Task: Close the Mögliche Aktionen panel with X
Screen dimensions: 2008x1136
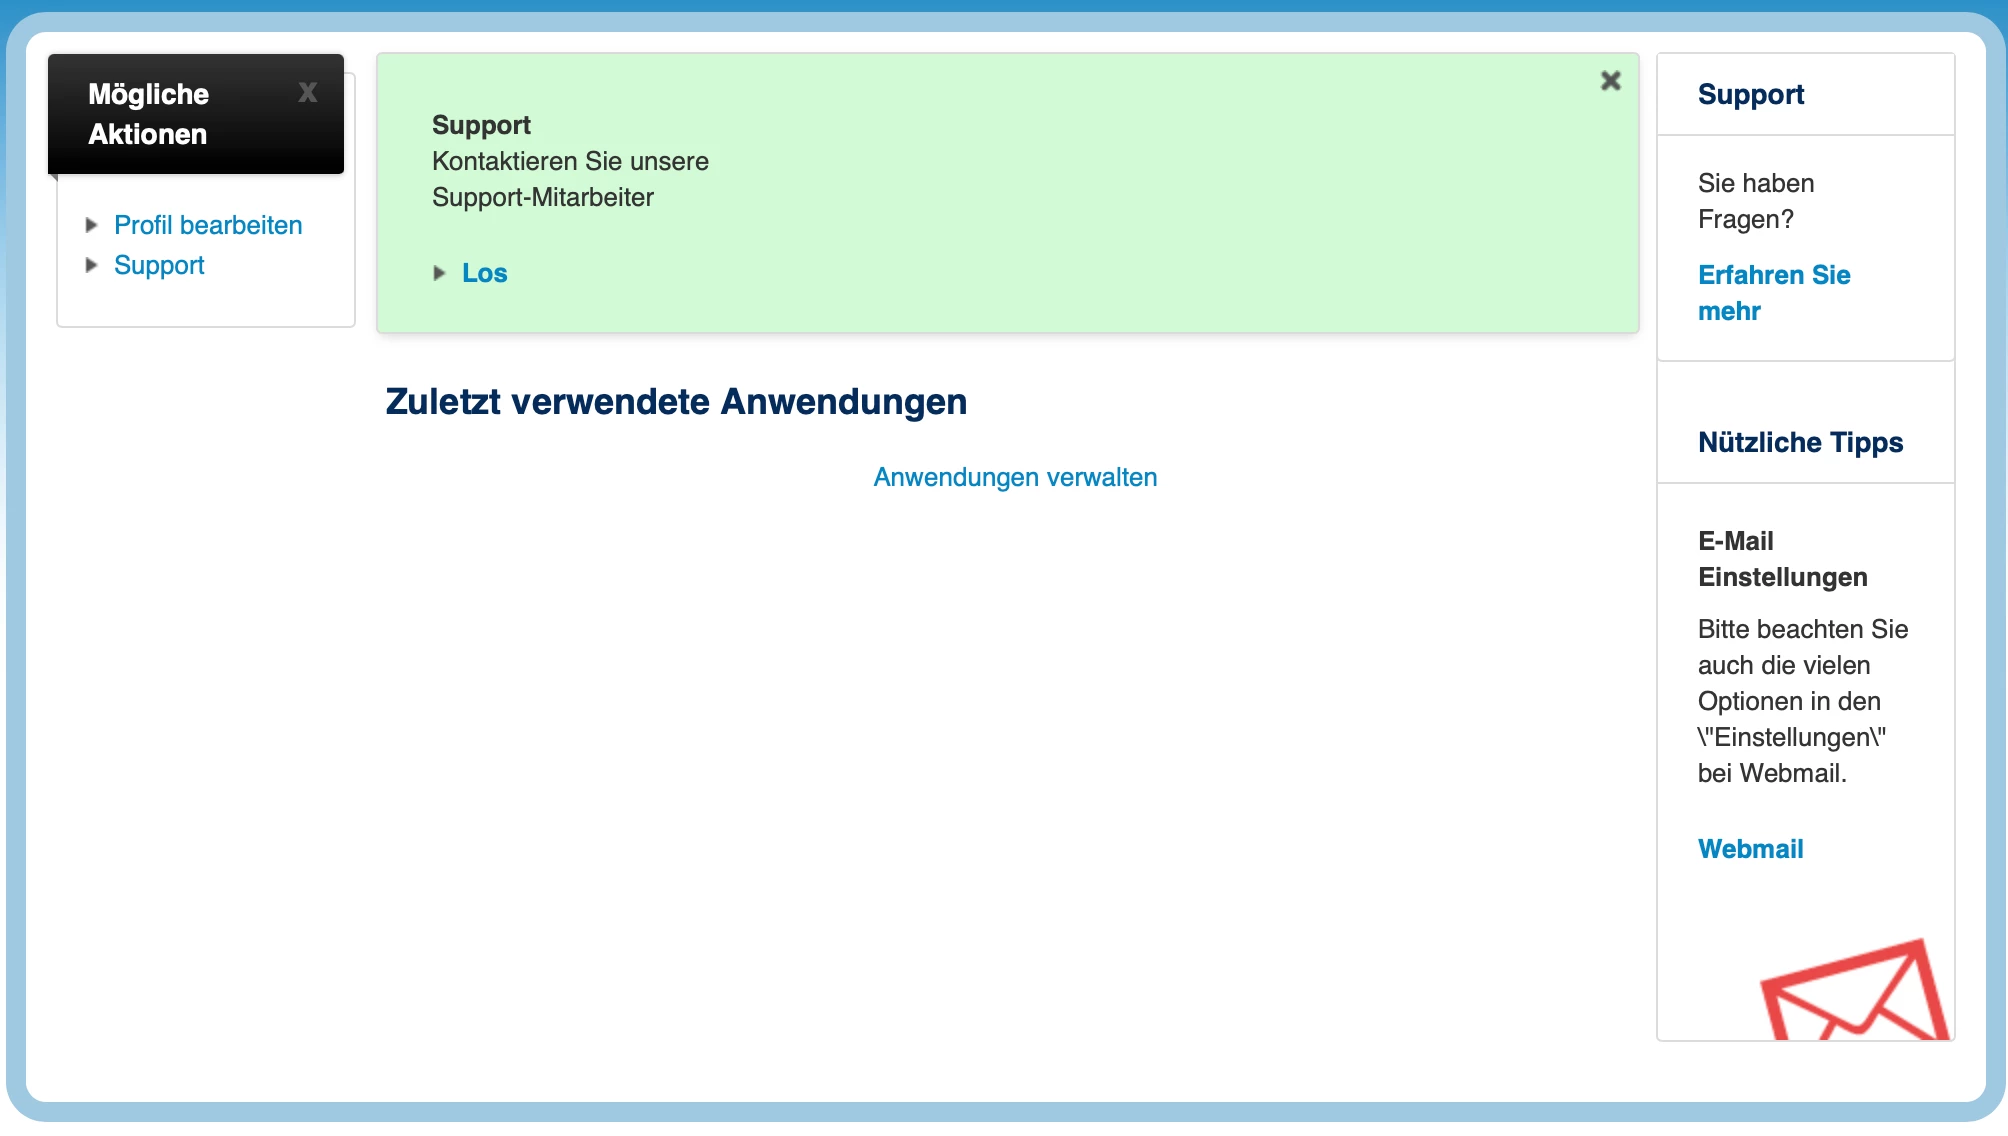Action: tap(307, 93)
